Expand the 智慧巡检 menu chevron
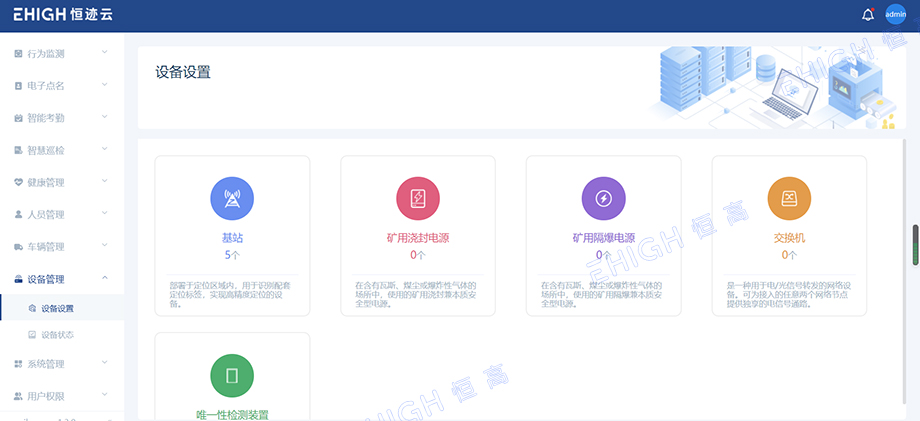920x421 pixels. pos(105,150)
